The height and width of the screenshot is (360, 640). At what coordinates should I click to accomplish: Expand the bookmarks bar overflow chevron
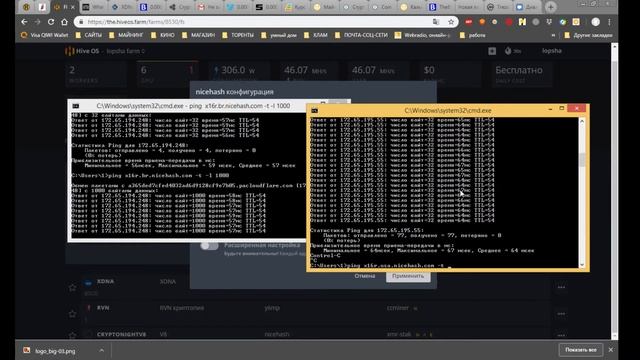[x=553, y=36]
